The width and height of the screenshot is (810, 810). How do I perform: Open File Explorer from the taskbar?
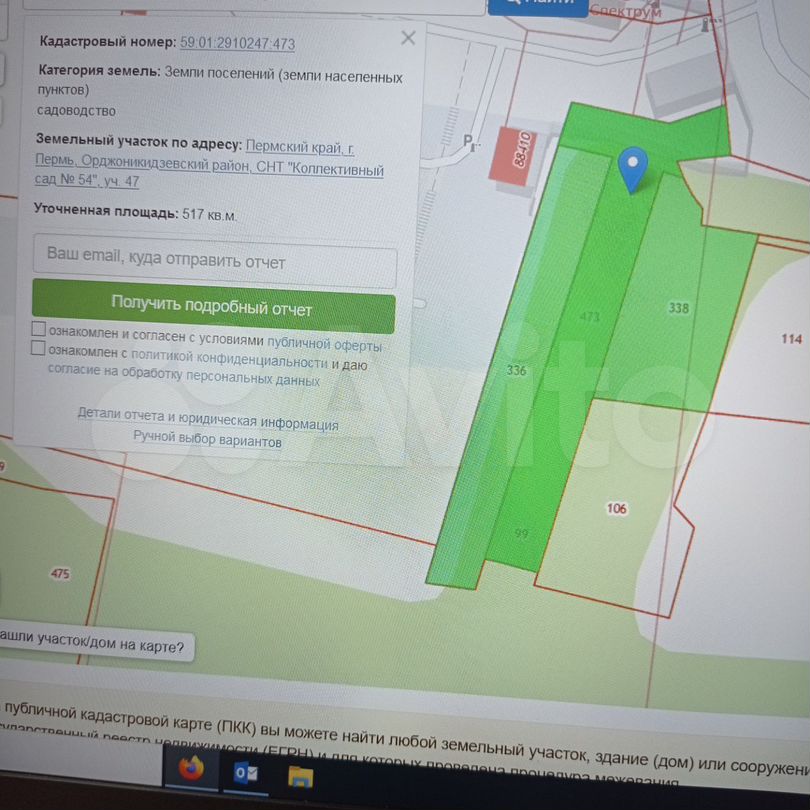[x=300, y=775]
